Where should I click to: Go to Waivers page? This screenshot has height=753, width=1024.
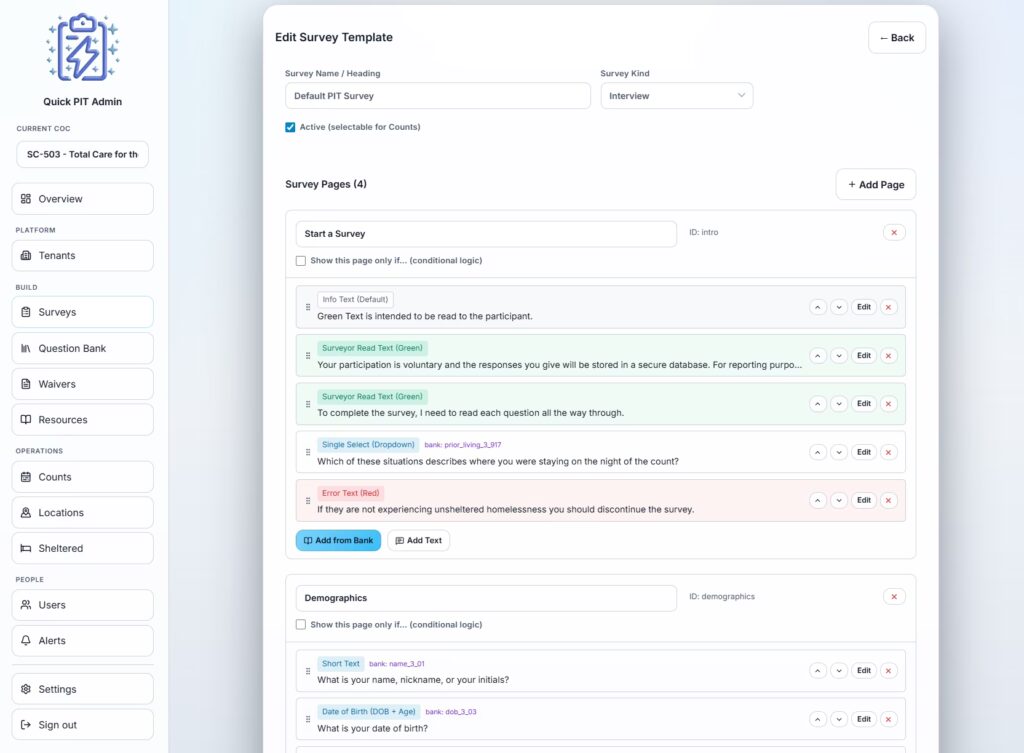pos(82,384)
